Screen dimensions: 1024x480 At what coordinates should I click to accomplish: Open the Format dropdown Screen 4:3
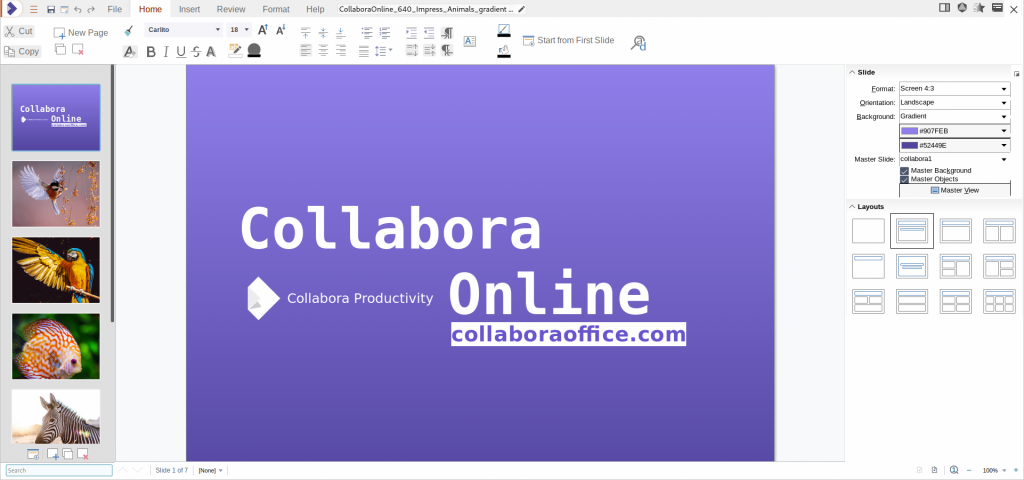(955, 89)
